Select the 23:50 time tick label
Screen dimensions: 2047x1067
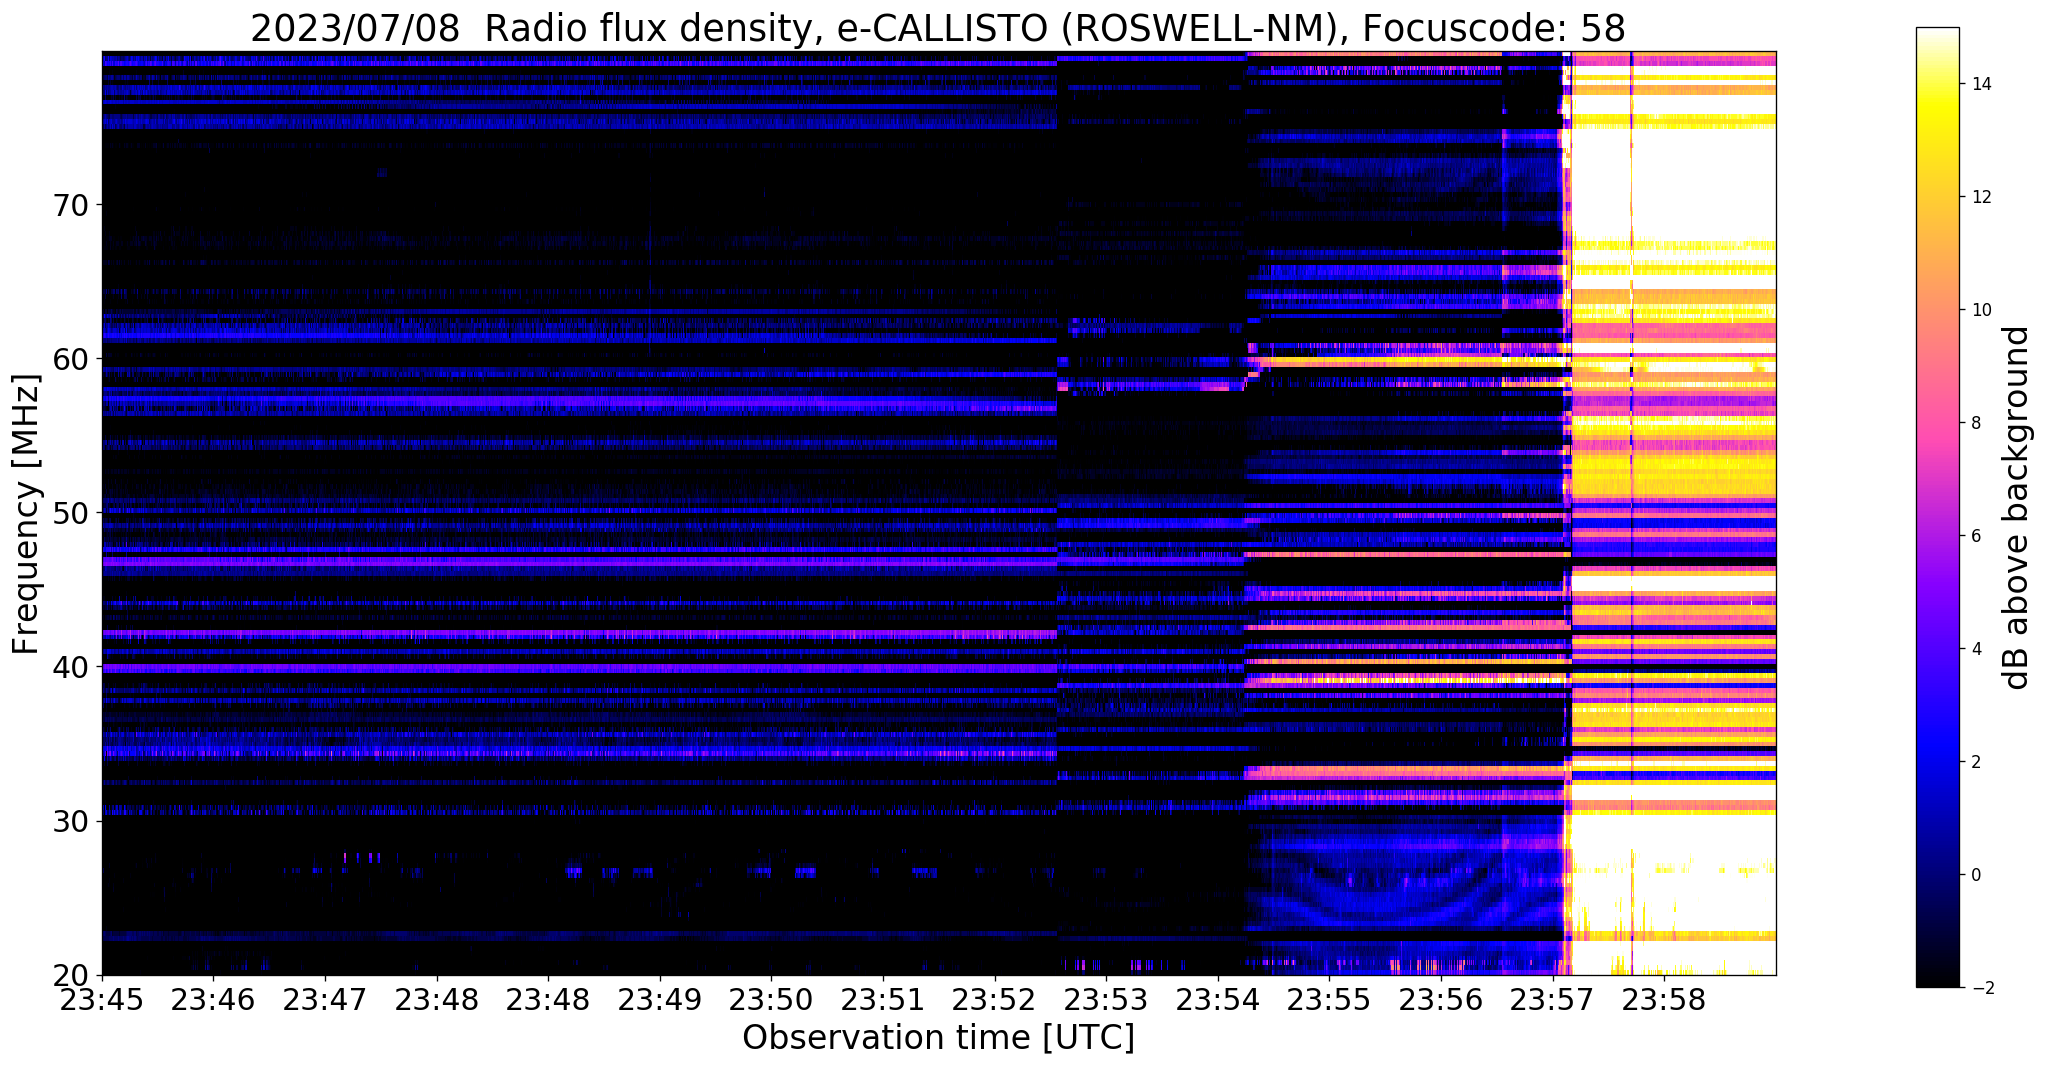(771, 999)
